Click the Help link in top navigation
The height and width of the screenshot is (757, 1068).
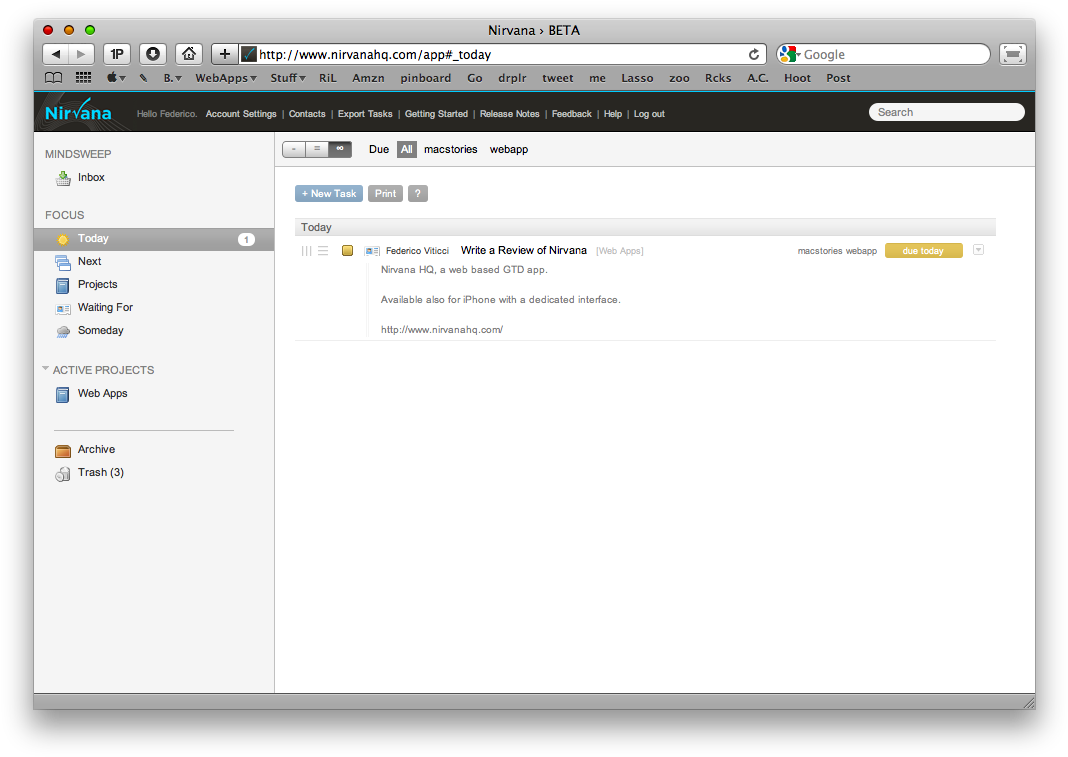pos(613,114)
